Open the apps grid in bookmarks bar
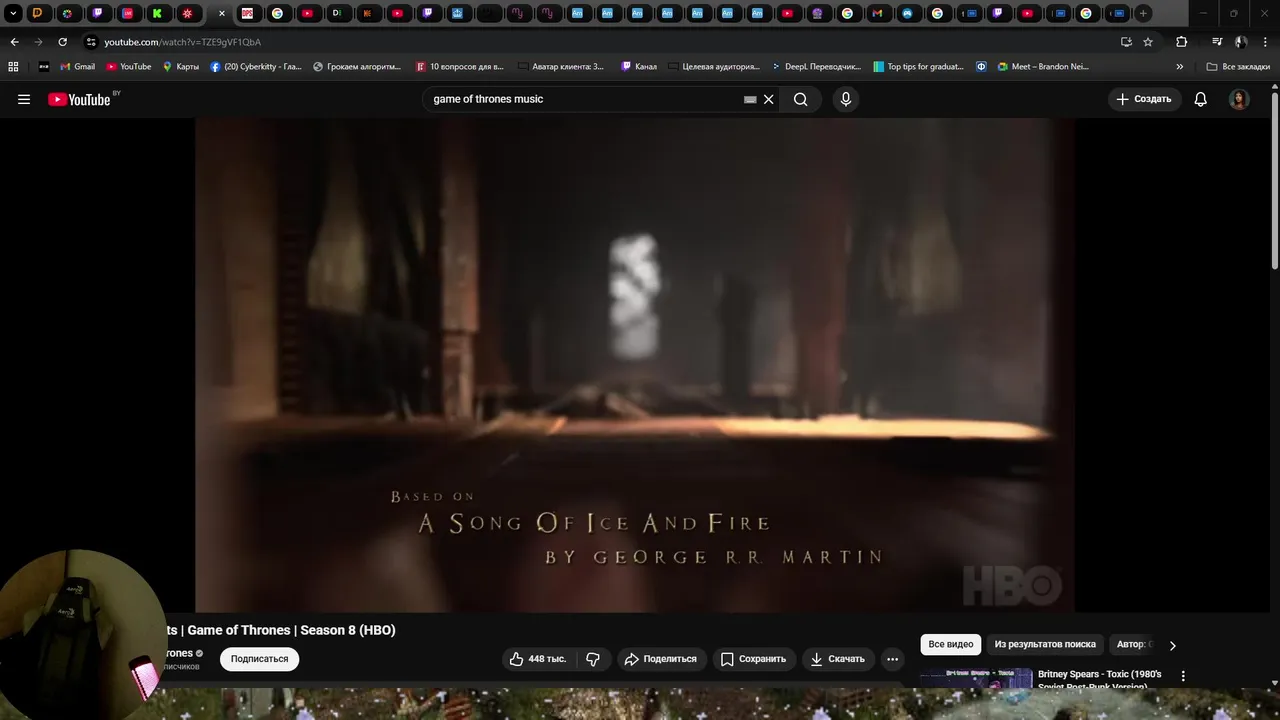 click(x=13, y=67)
